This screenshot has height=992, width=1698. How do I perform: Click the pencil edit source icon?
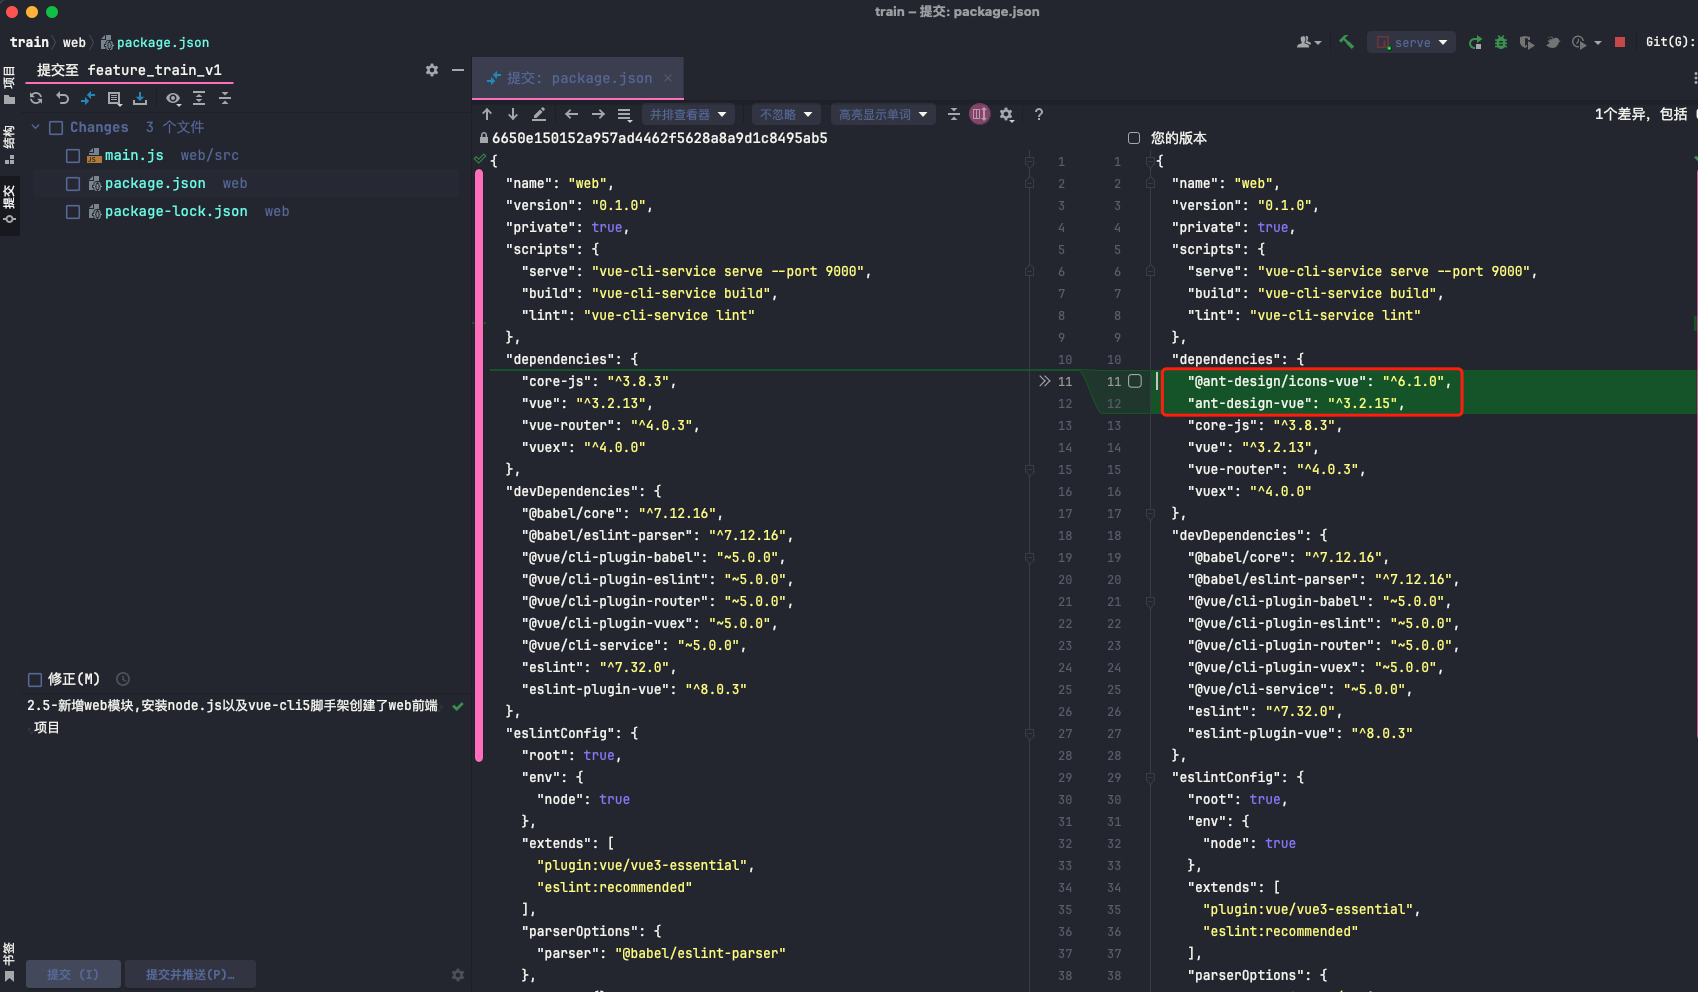(539, 114)
